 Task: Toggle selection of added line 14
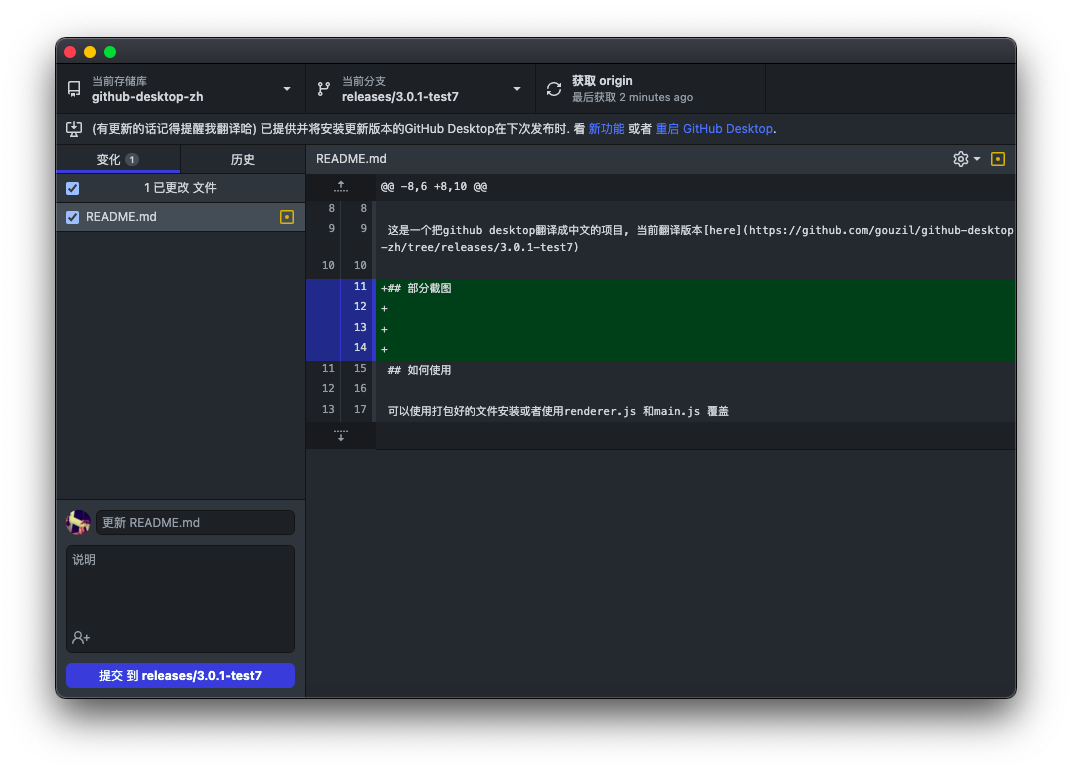340,349
